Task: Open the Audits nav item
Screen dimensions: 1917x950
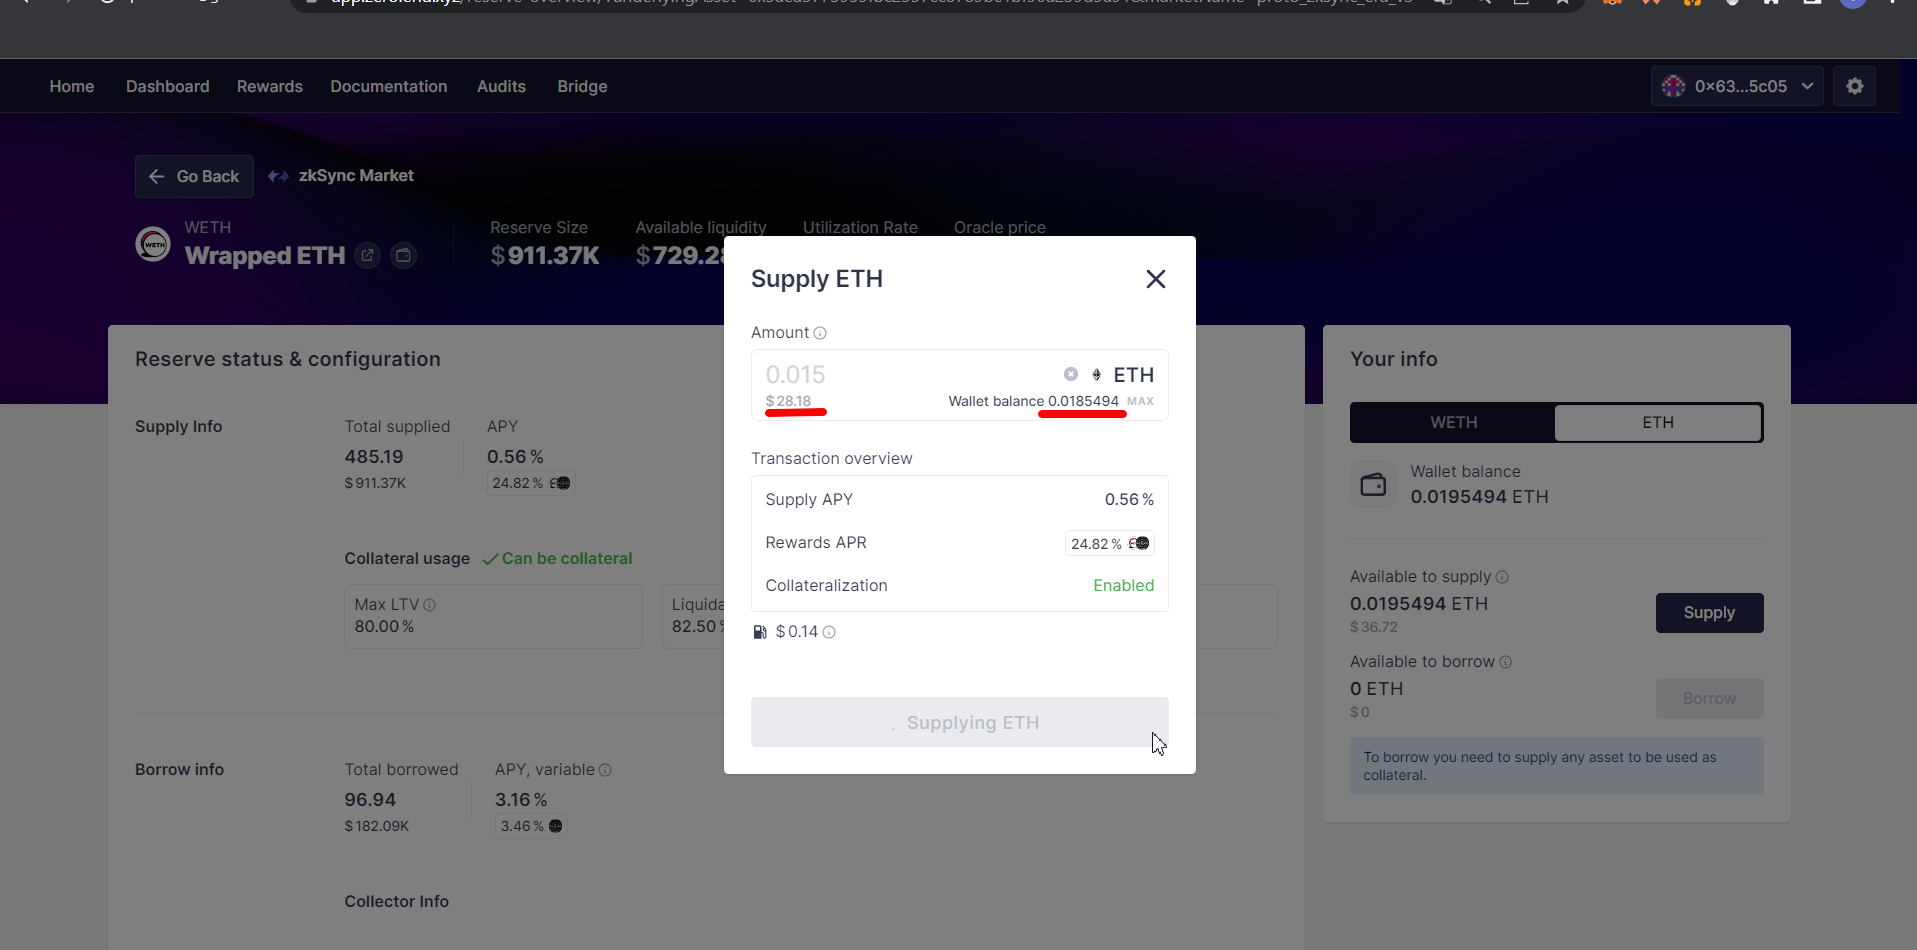Action: point(501,87)
